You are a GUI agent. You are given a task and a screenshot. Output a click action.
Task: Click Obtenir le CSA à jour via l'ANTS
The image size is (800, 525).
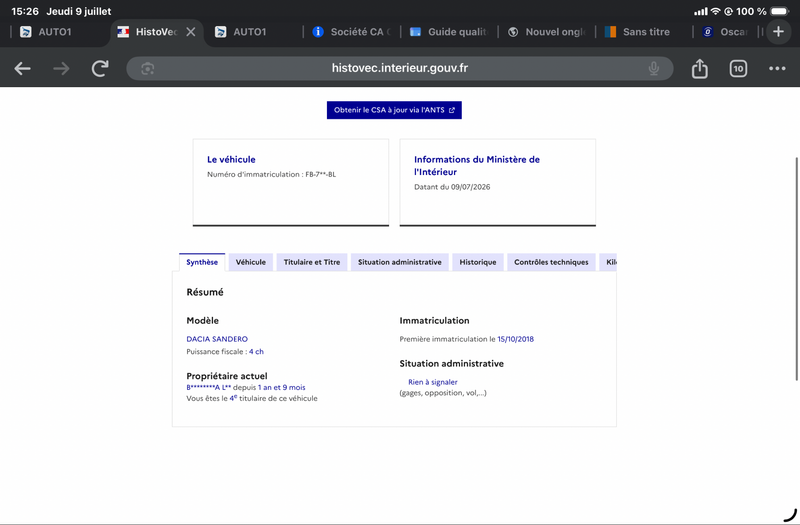click(x=394, y=110)
